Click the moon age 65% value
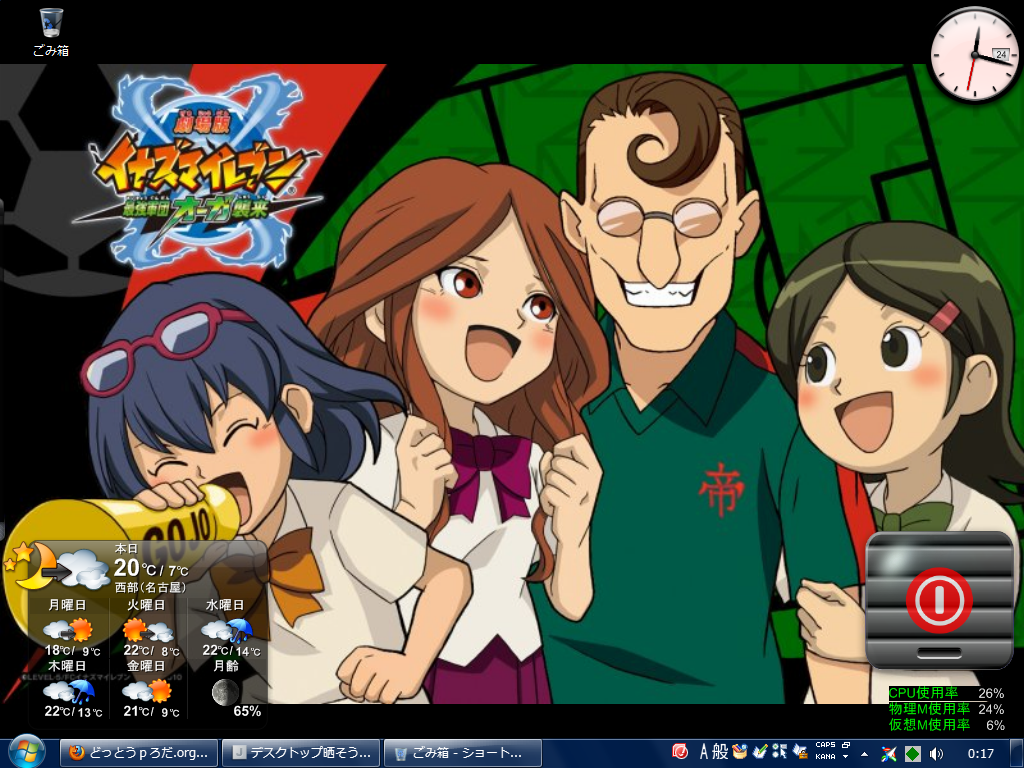 point(247,711)
